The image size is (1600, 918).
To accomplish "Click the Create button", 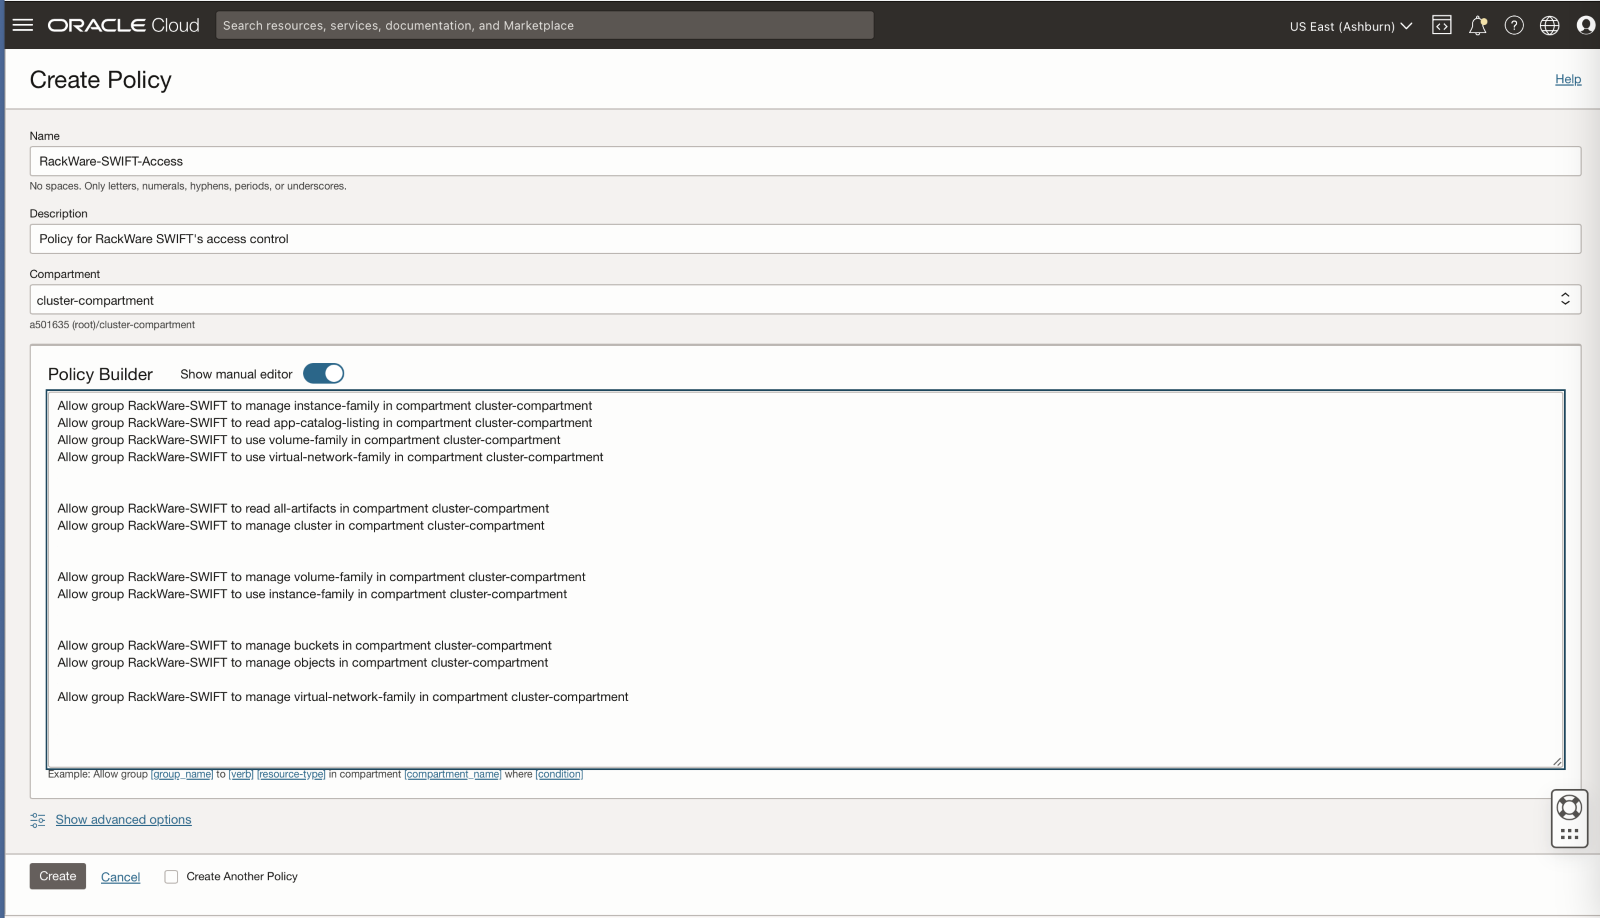I will point(58,876).
